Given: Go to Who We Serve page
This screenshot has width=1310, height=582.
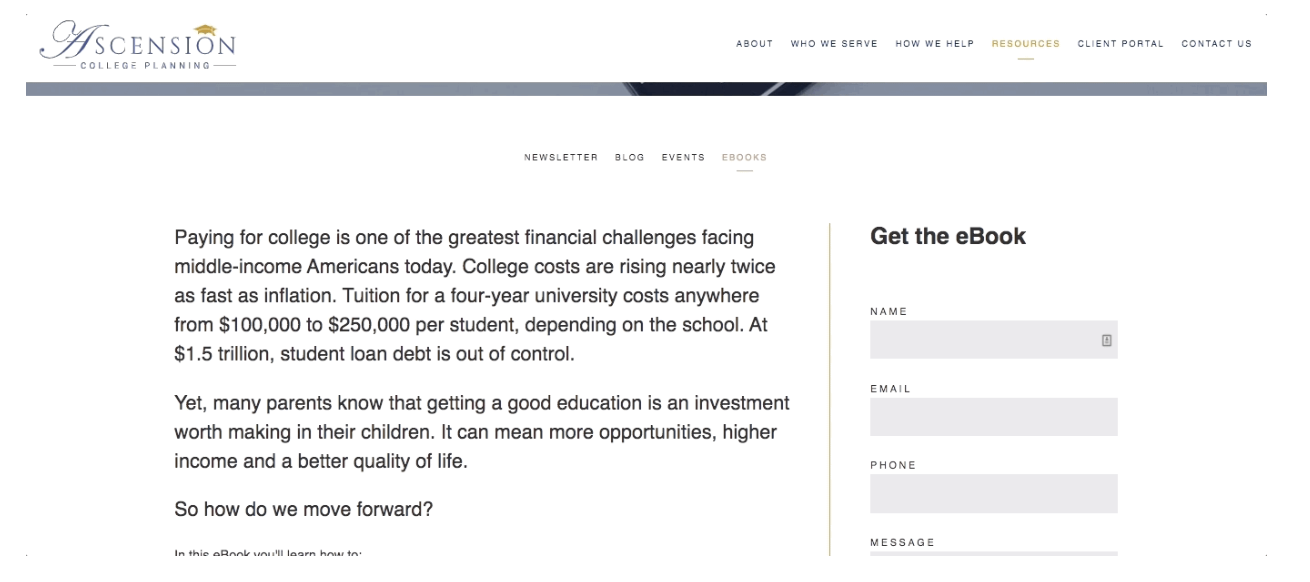Looking at the screenshot, I should click(x=834, y=44).
